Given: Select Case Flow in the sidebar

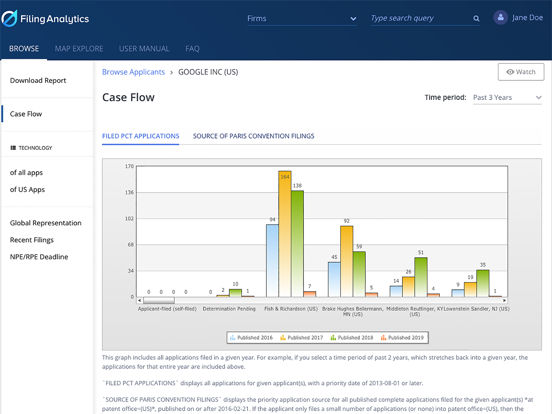Looking at the screenshot, I should click(26, 114).
